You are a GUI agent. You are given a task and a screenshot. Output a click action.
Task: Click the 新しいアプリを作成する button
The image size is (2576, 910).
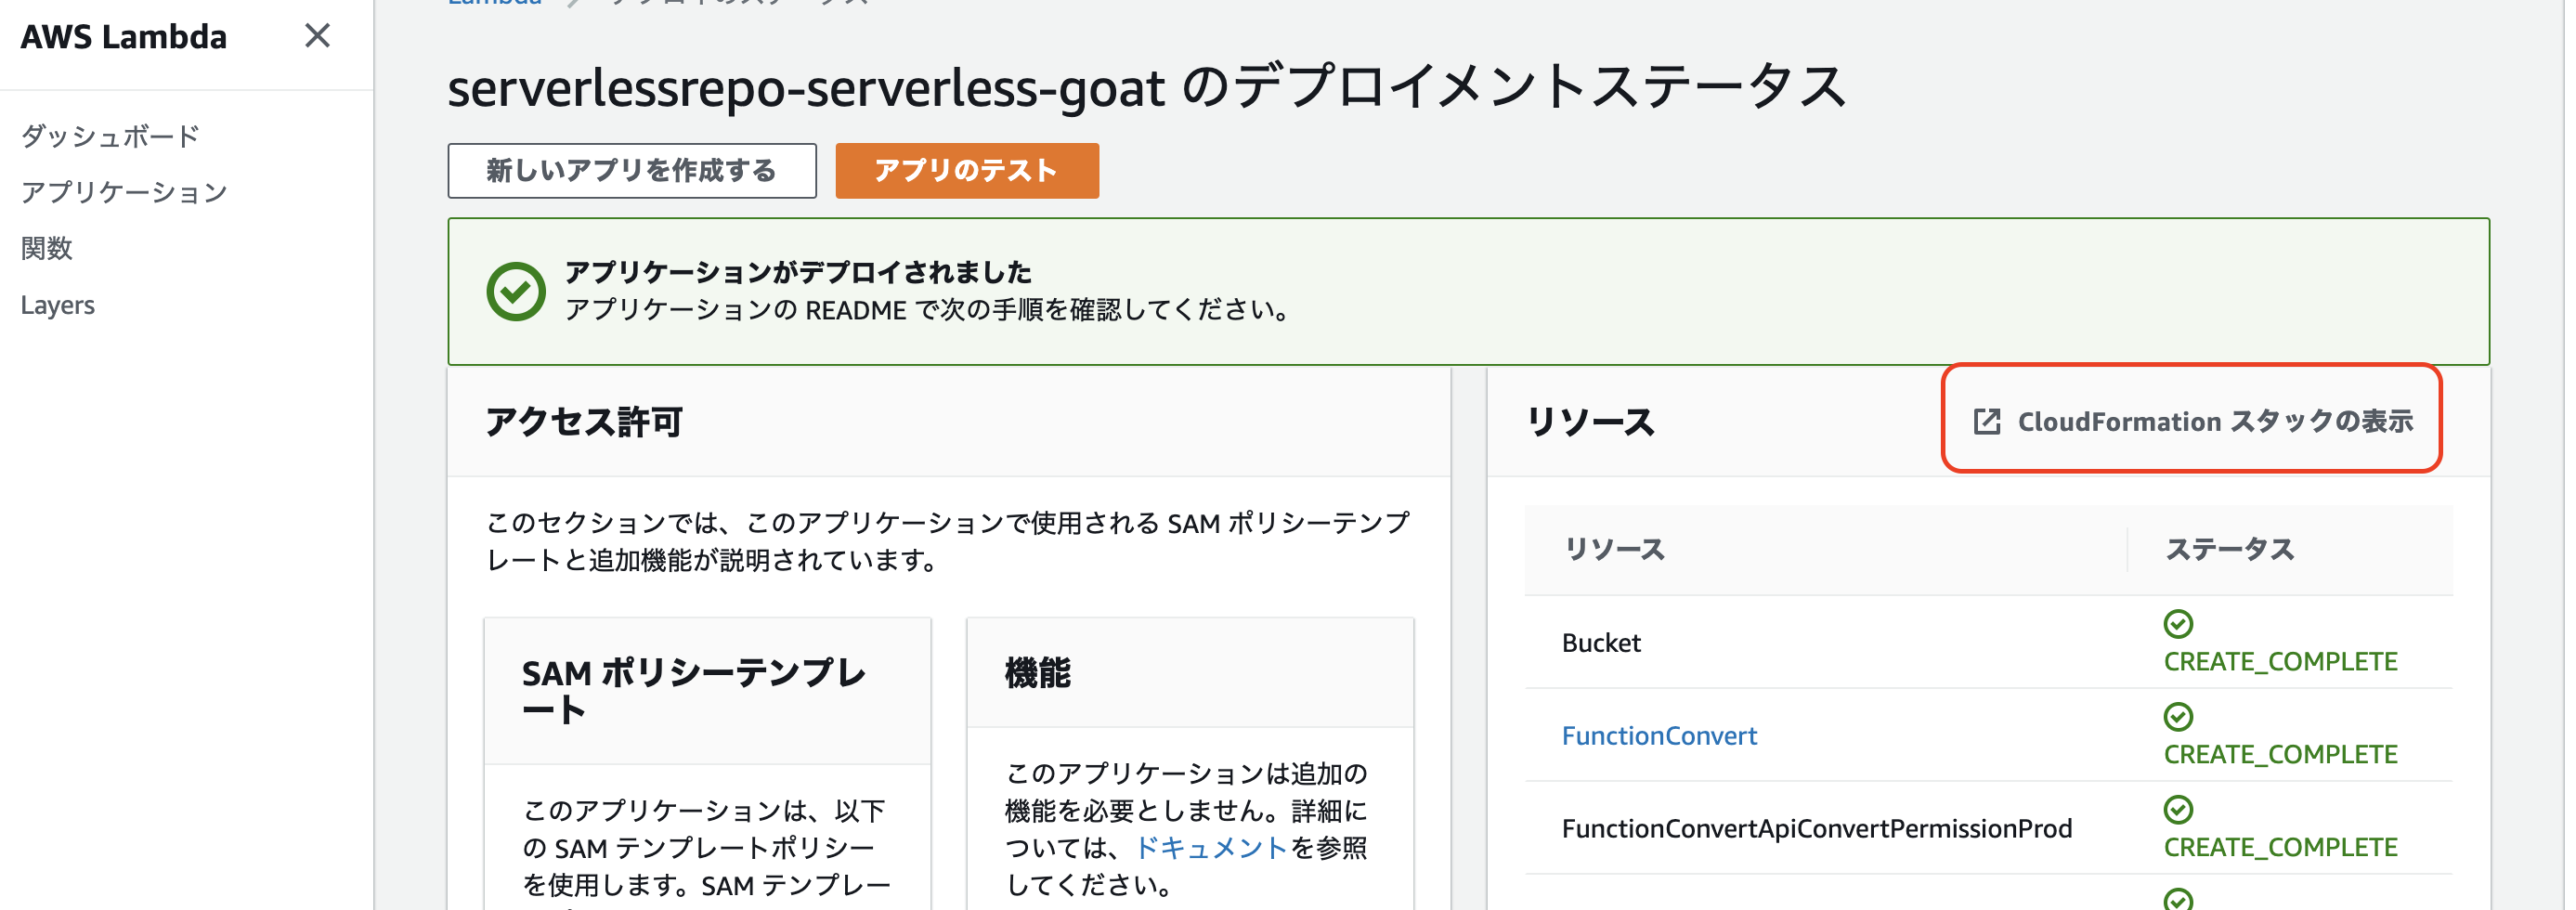click(x=631, y=171)
